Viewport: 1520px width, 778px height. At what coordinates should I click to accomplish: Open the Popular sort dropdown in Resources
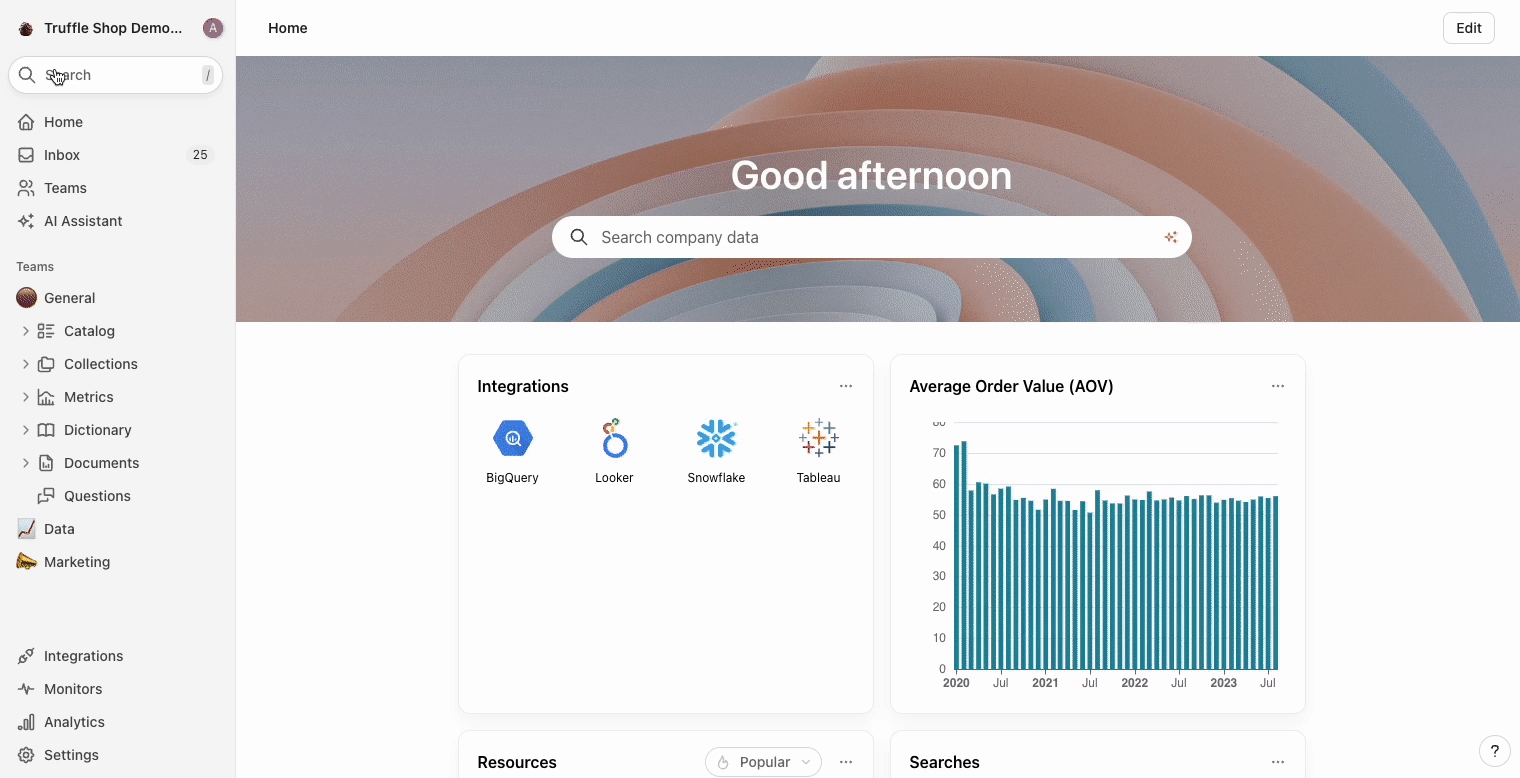tap(763, 762)
